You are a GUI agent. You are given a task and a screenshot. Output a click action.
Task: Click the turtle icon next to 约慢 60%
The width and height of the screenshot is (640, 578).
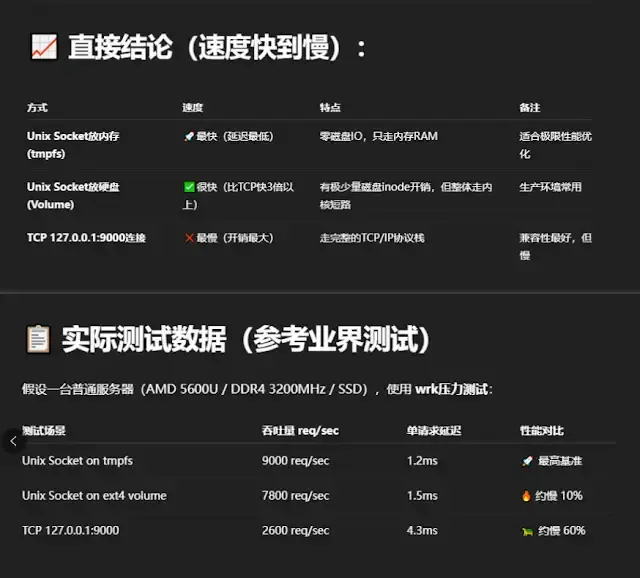(x=527, y=531)
